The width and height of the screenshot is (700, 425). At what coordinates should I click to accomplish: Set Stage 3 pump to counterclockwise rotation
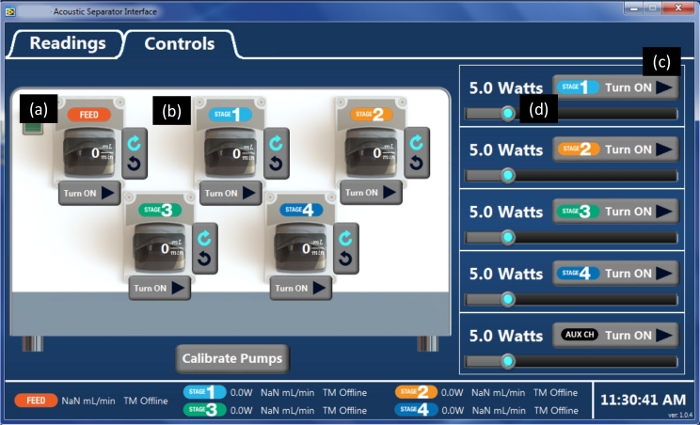tap(205, 258)
